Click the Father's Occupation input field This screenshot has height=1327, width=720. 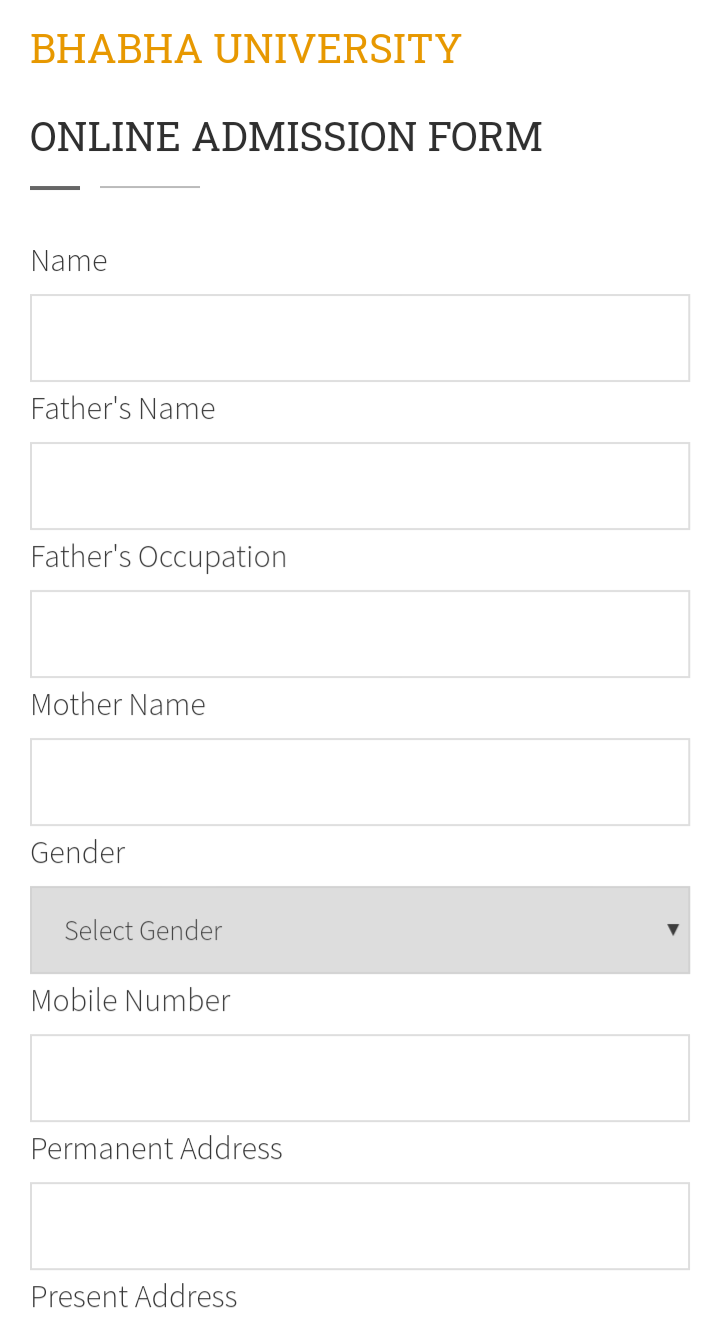pos(360,633)
